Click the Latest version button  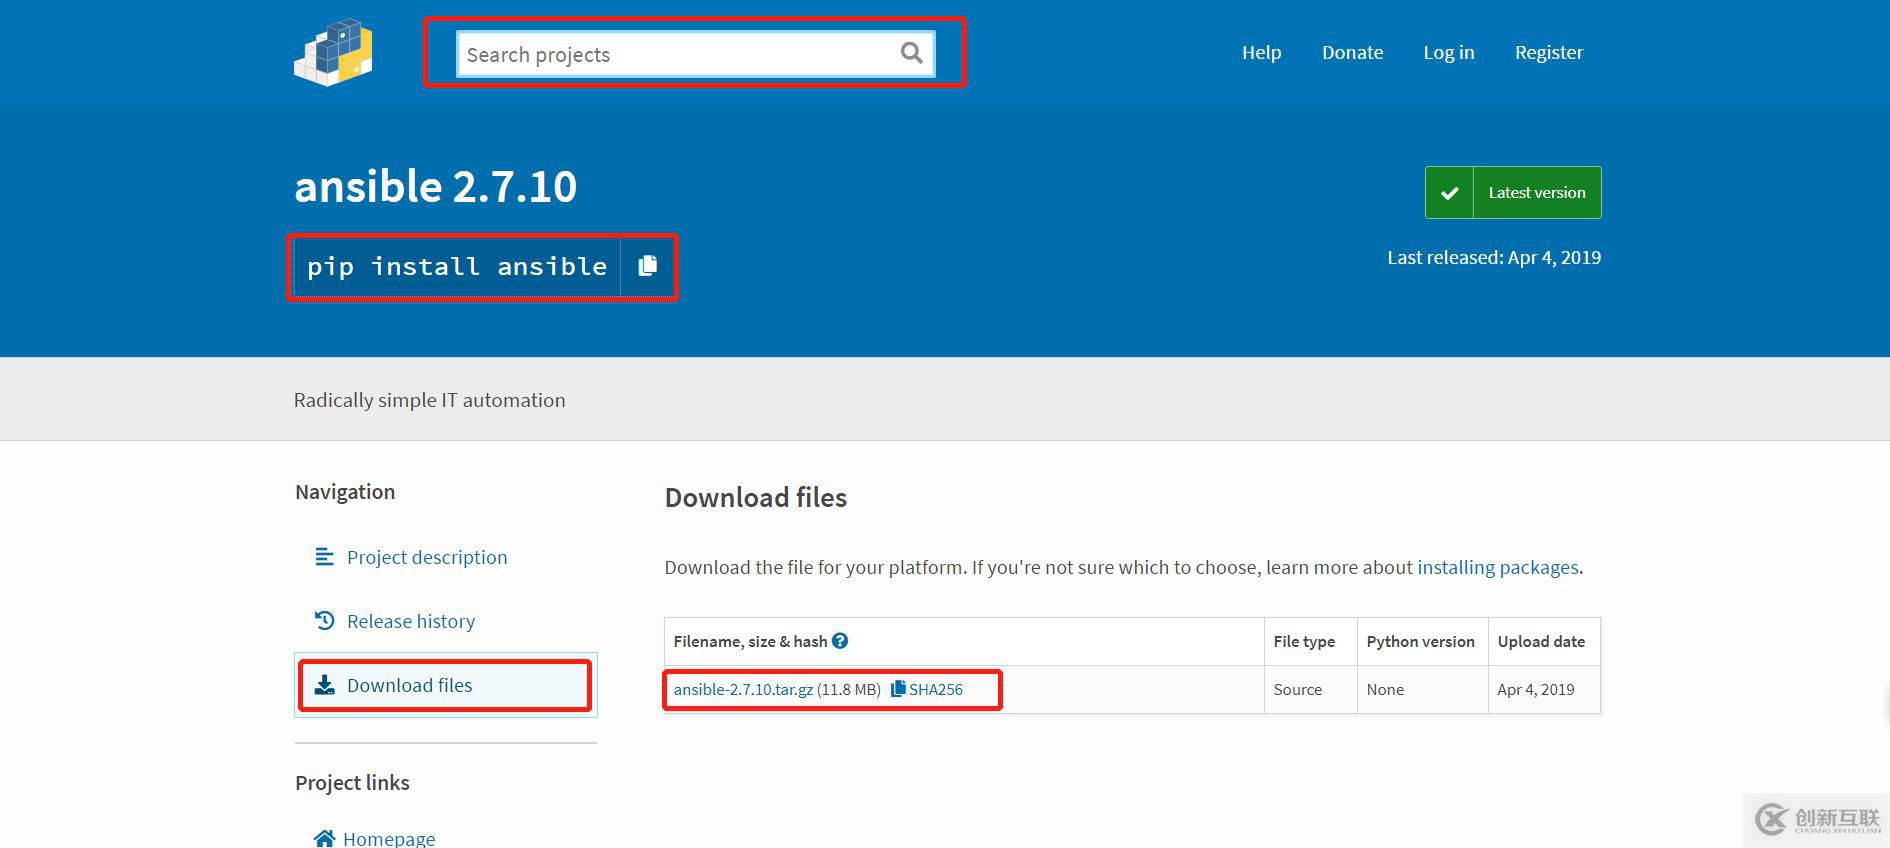(x=1513, y=193)
